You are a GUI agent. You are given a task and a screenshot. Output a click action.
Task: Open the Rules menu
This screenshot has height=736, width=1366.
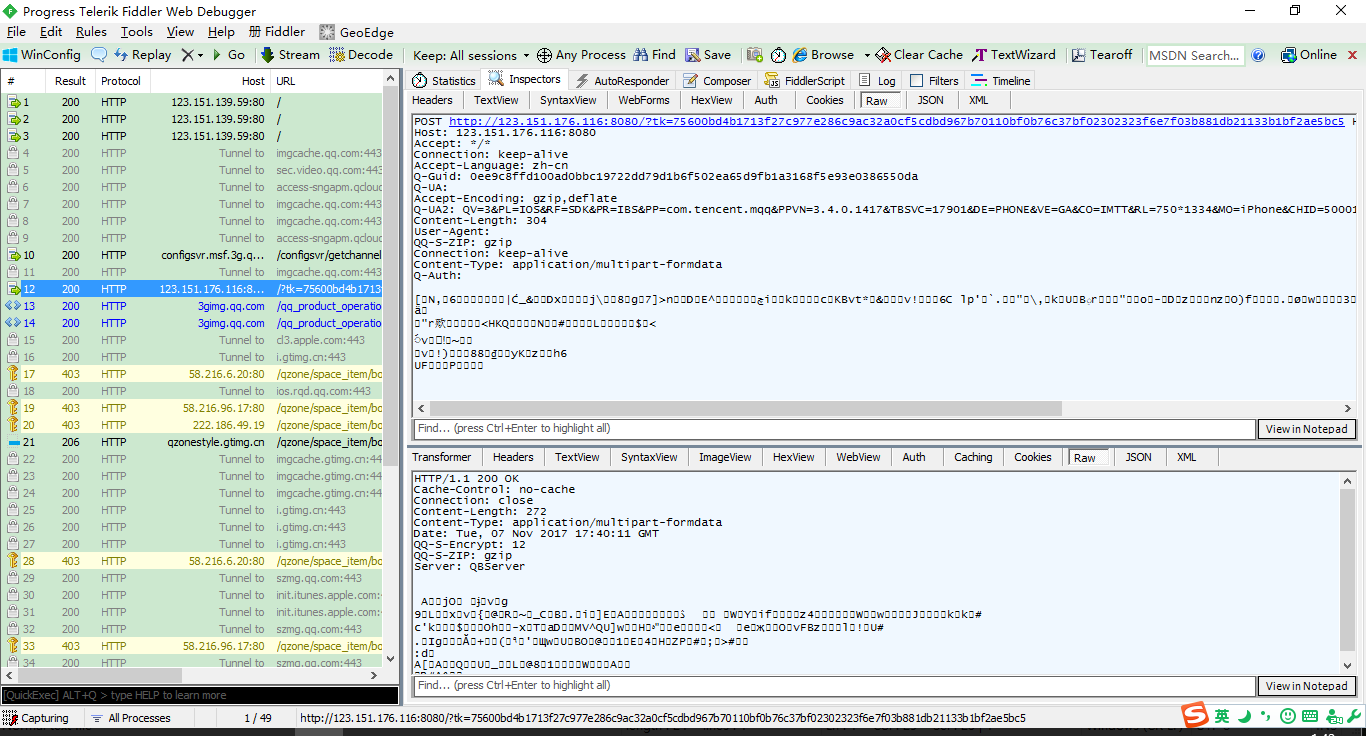[x=91, y=32]
